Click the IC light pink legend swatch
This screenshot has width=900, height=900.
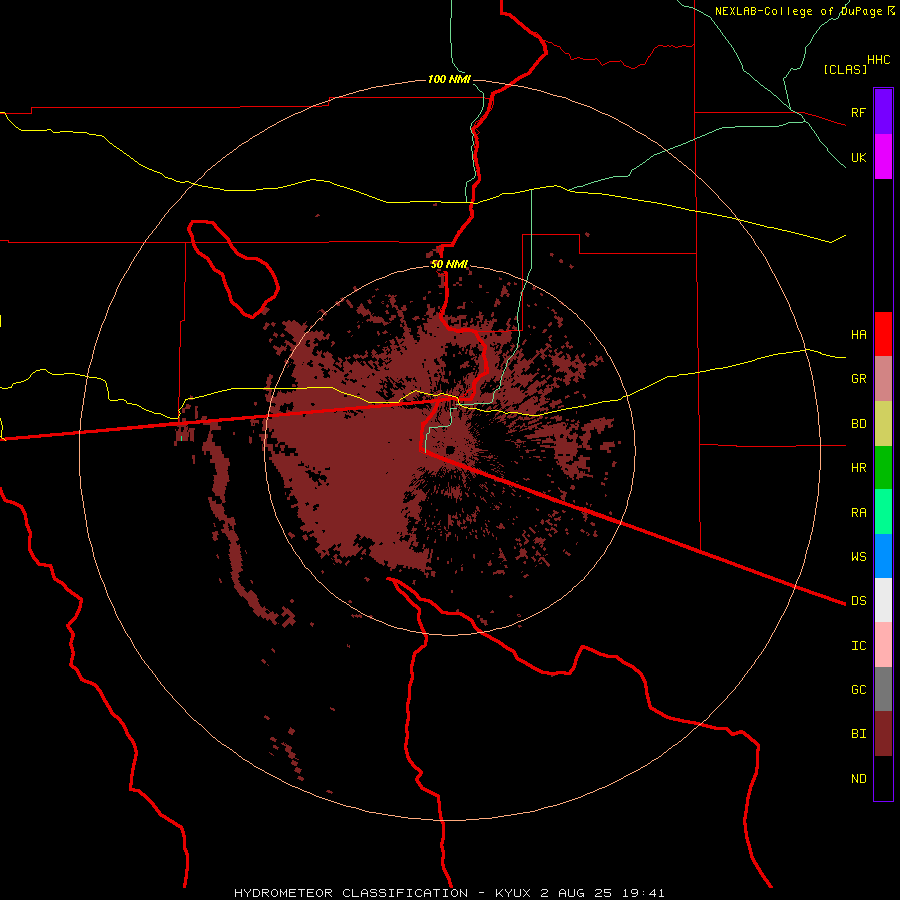(883, 645)
